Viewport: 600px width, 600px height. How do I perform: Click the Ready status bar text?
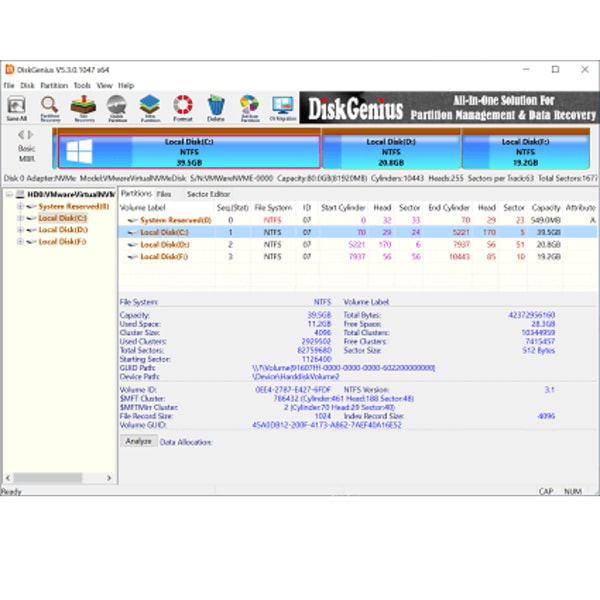[11, 491]
